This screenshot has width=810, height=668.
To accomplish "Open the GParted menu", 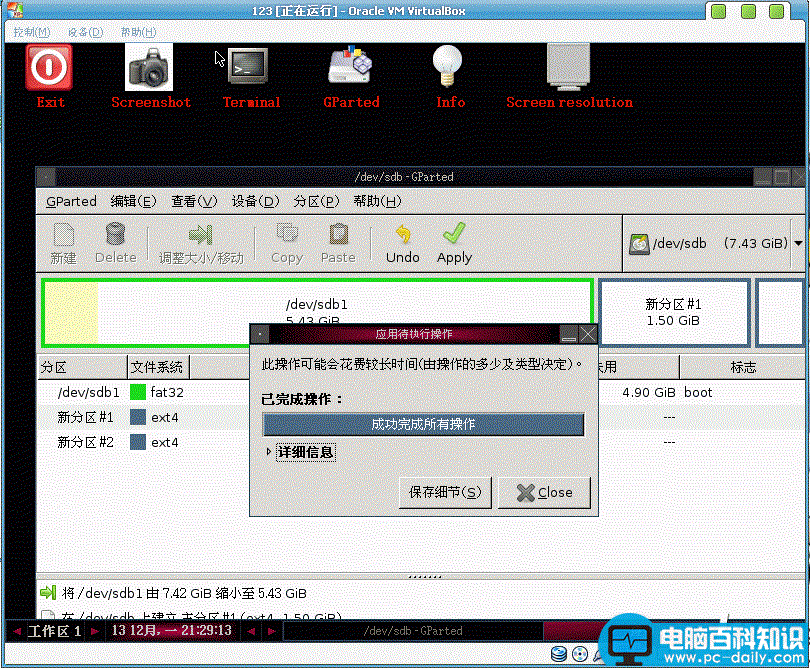I will [x=71, y=201].
